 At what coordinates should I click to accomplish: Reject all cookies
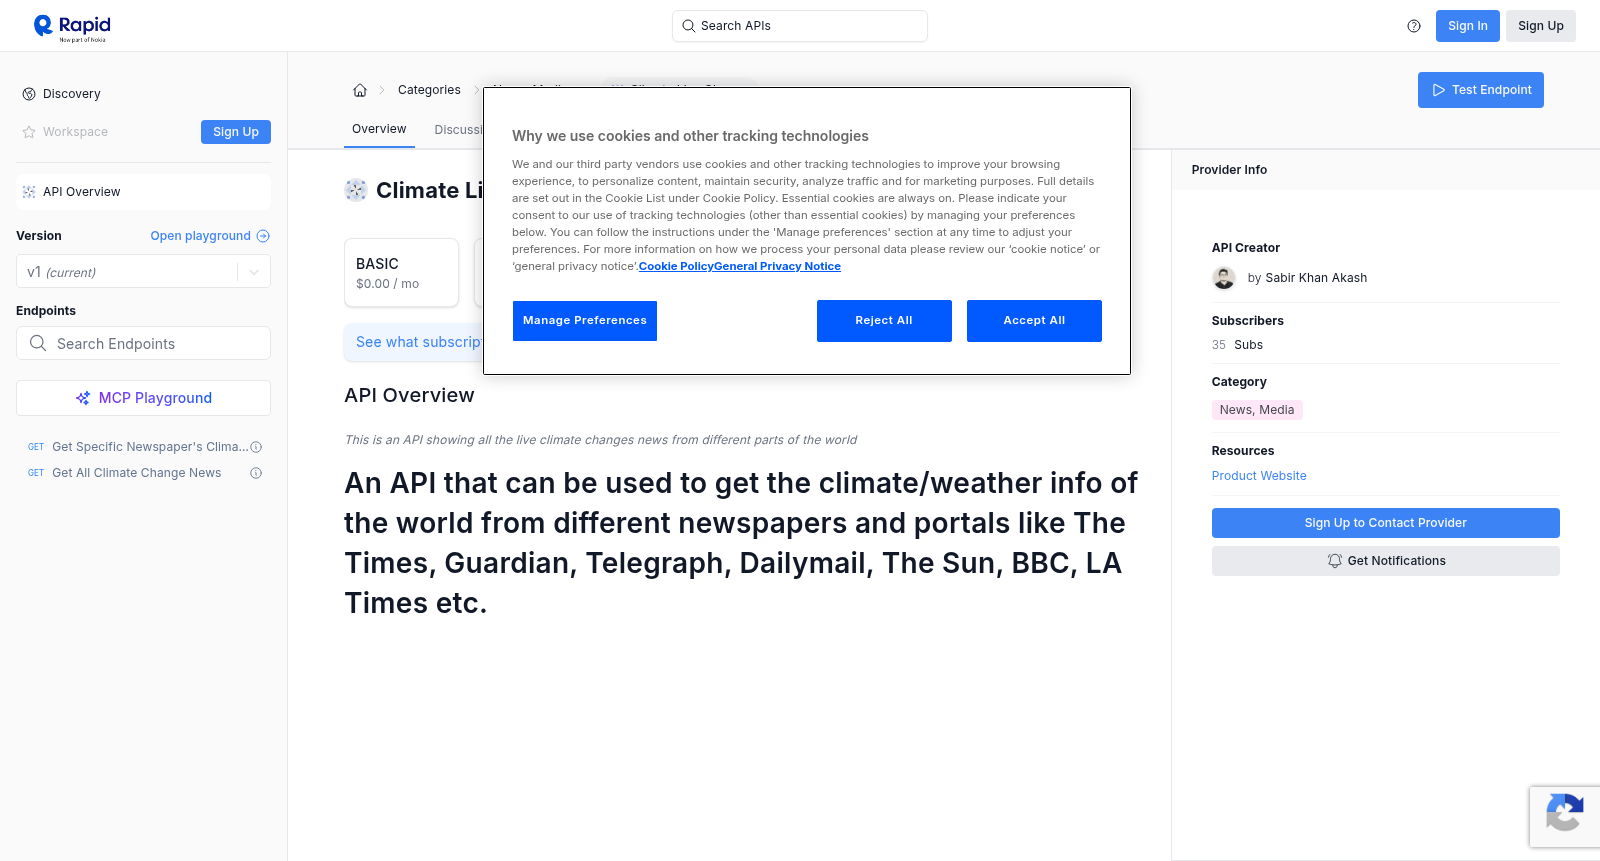(884, 321)
